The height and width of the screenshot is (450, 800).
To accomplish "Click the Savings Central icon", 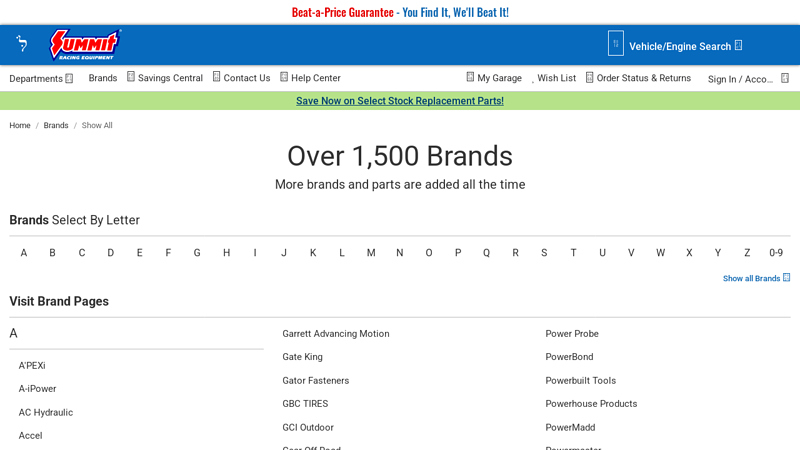I will (131, 77).
